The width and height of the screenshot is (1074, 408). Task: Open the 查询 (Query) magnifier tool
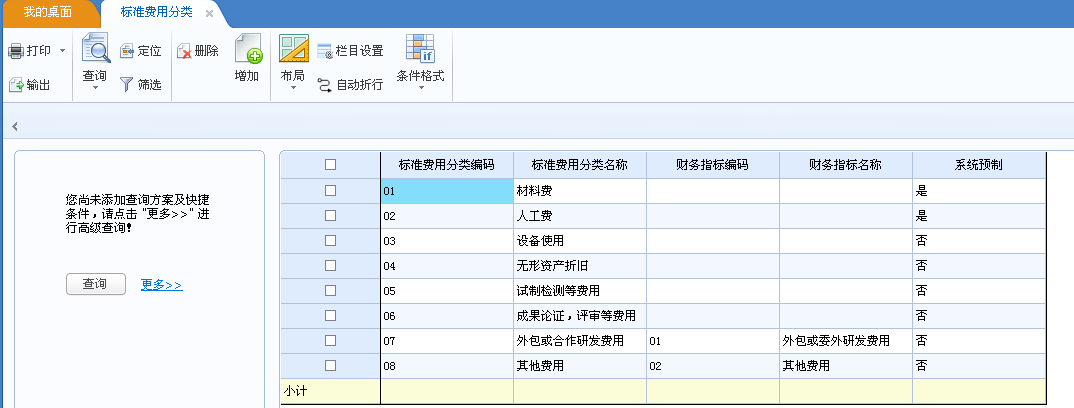click(x=95, y=49)
